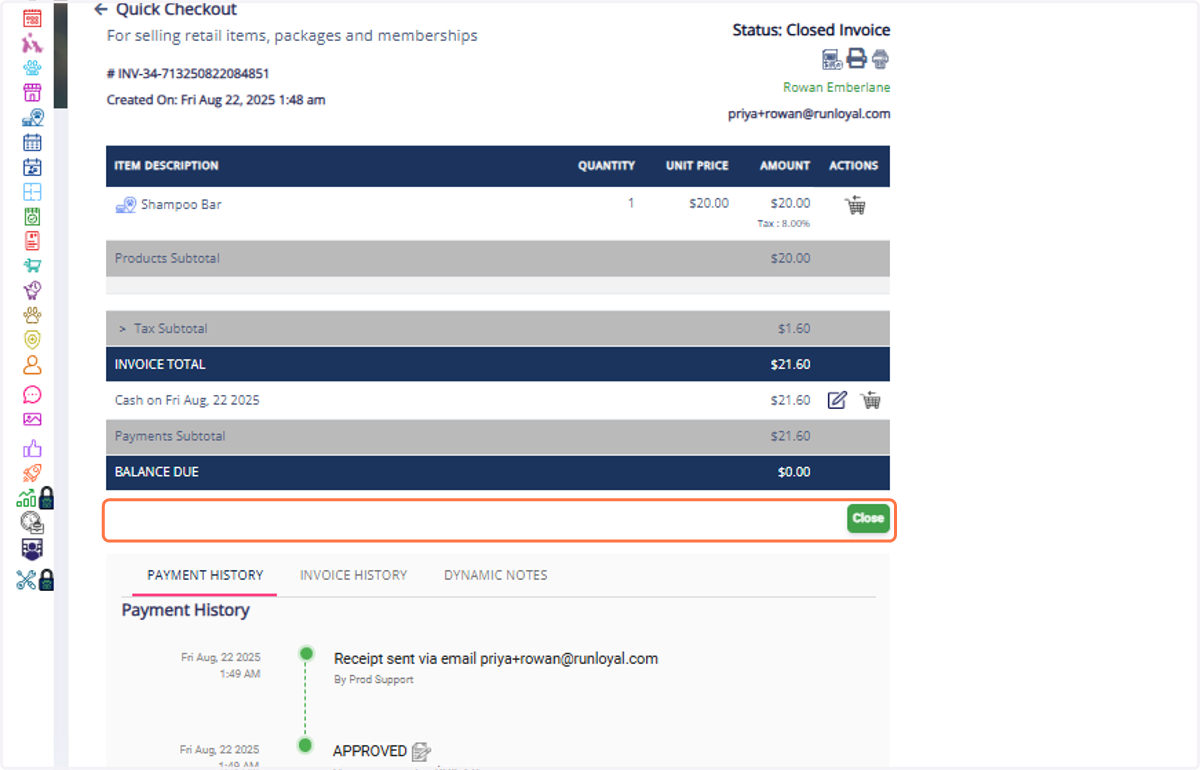Click the ITEM DESCRIPTION column header

click(166, 166)
